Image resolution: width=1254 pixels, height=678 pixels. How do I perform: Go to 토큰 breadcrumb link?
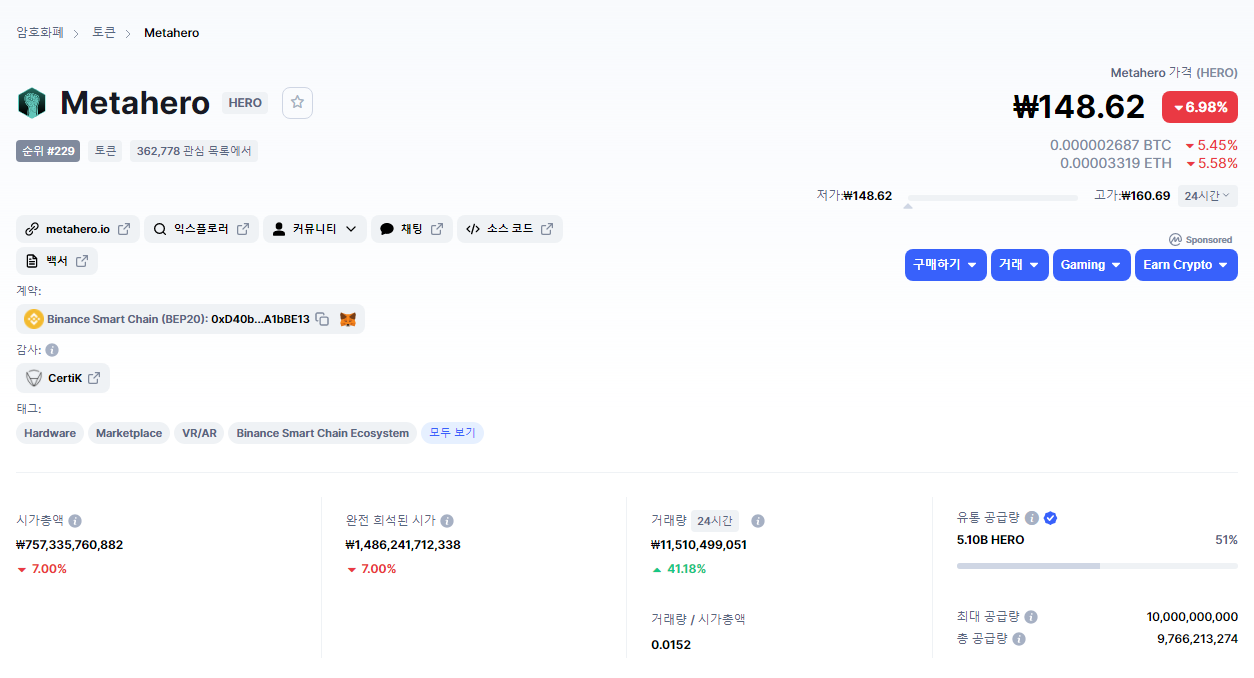tap(104, 33)
